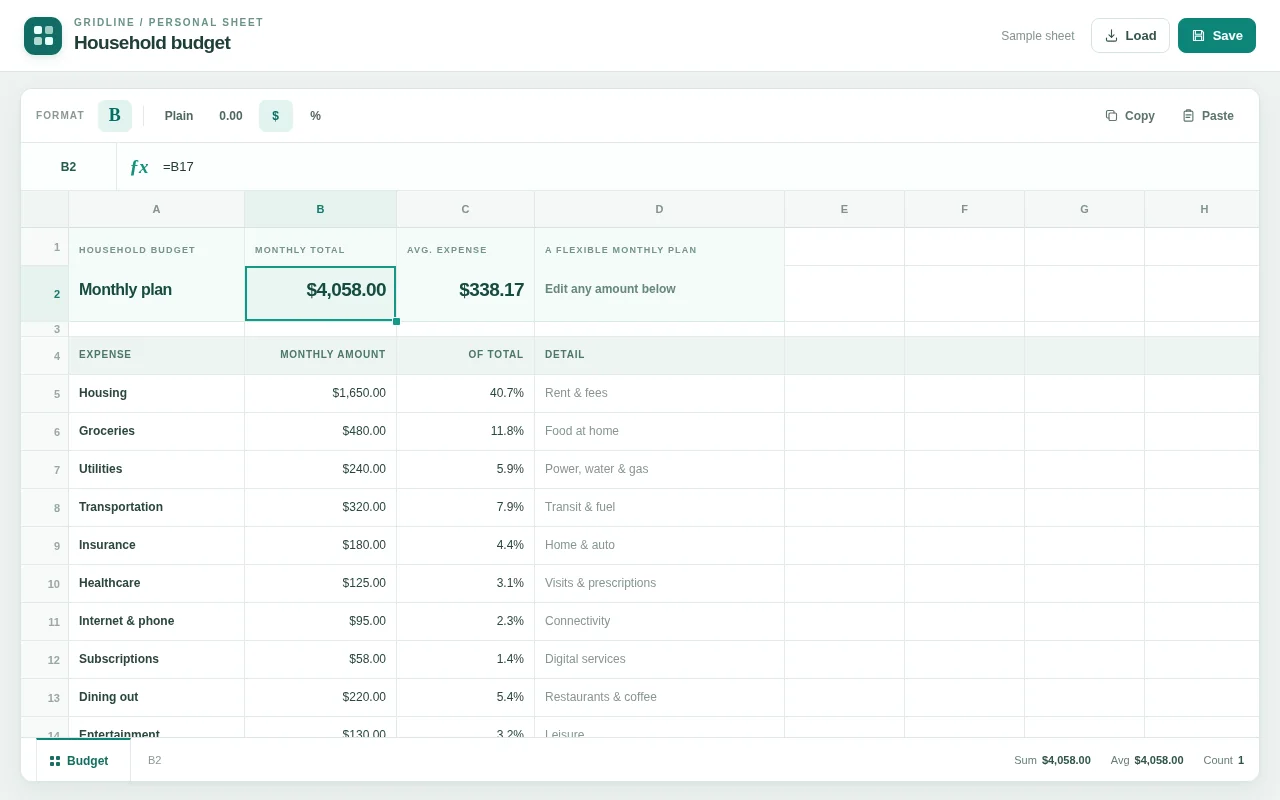Viewport: 1280px width, 800px height.
Task: Click the Paste button
Action: [x=1208, y=116]
